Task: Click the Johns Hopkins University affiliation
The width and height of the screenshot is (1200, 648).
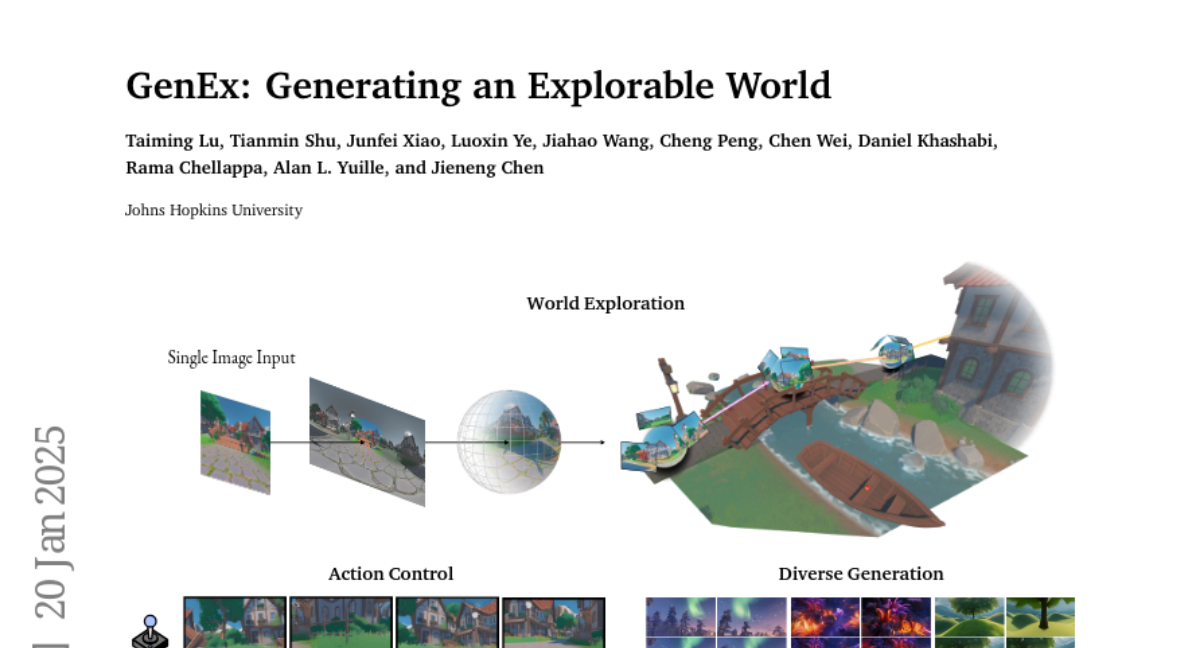Action: tap(213, 210)
